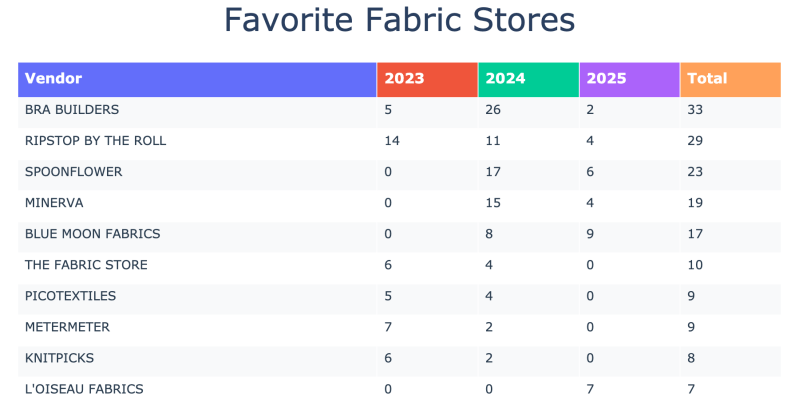The image size is (799, 417).
Task: Select the PICOTEXTILES vendor cell
Action: click(71, 296)
